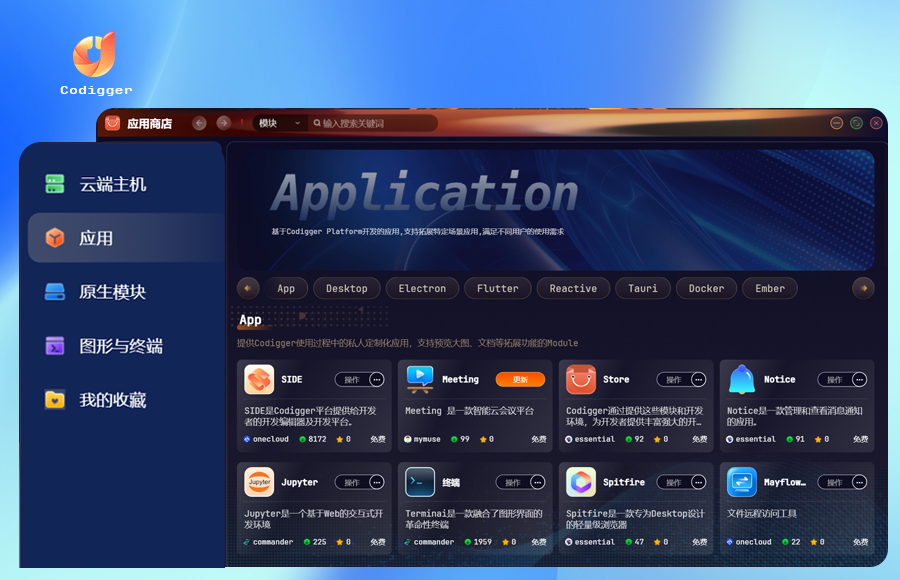Switch to the Desktop category tab
The height and width of the screenshot is (580, 900).
coord(347,288)
